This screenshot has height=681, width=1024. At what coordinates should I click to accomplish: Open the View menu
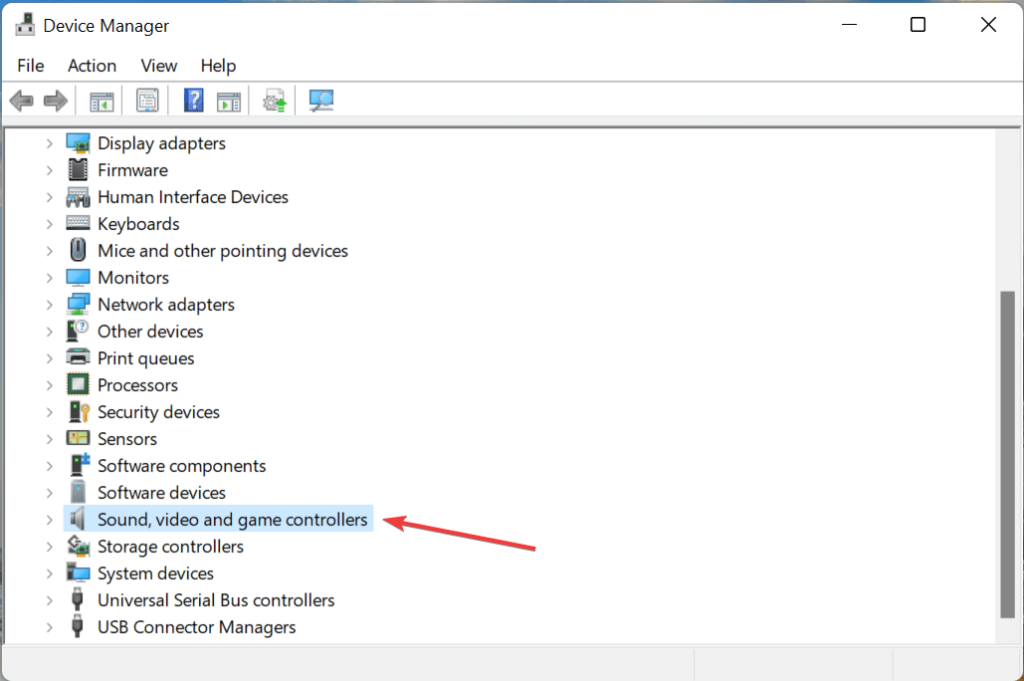[x=158, y=66]
